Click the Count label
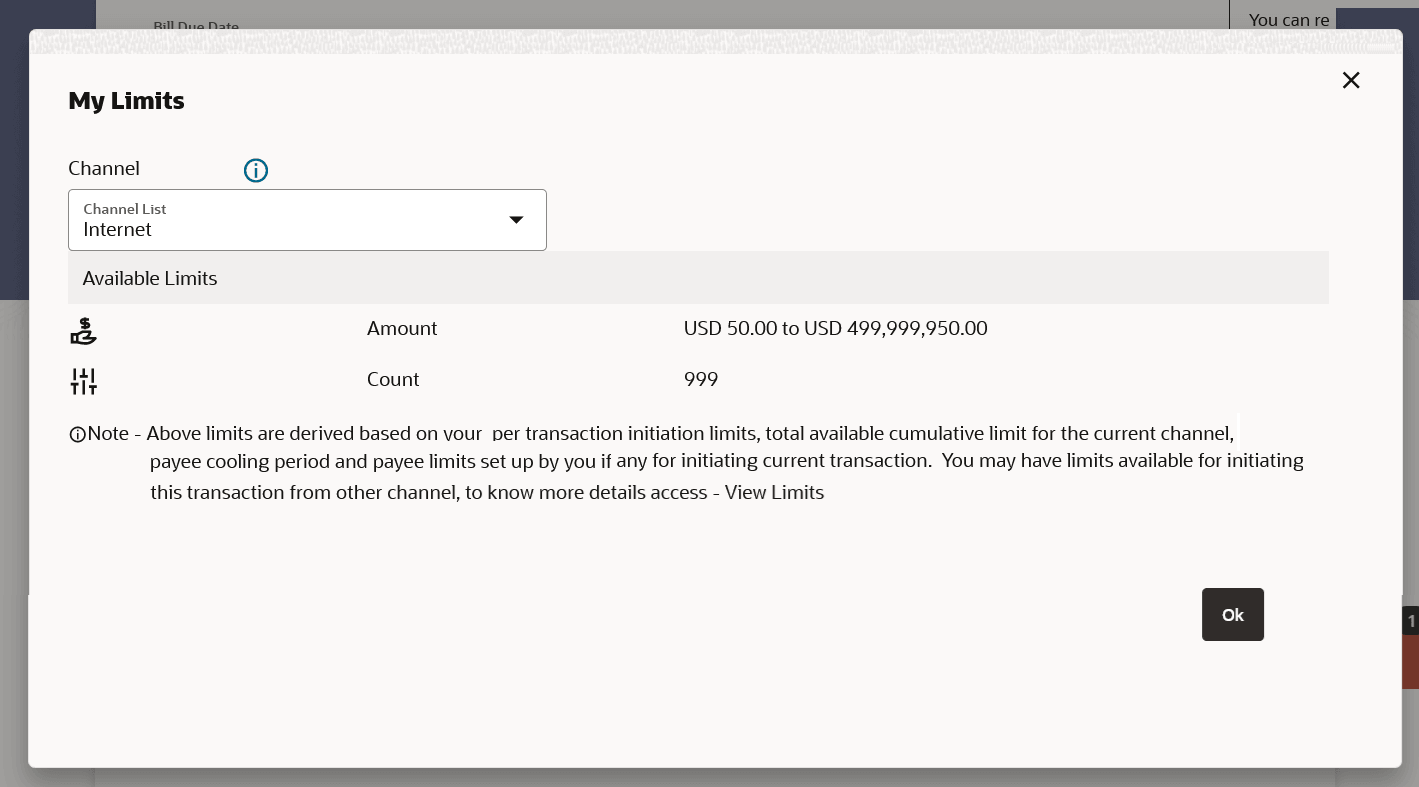Image resolution: width=1419 pixels, height=787 pixels. tap(393, 379)
